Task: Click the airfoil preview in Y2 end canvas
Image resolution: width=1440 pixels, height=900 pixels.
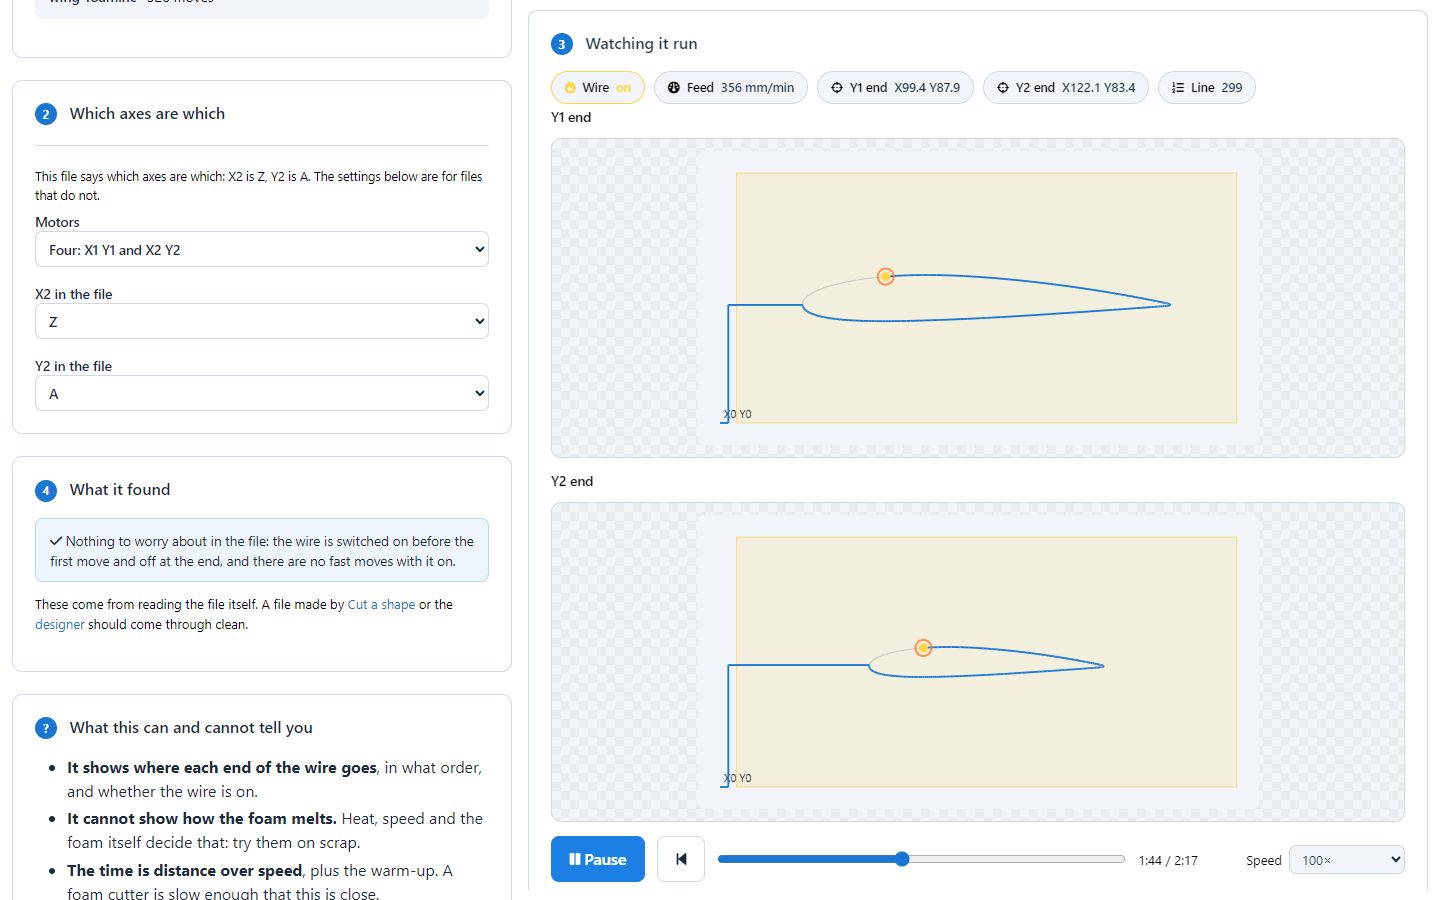Action: (x=986, y=662)
